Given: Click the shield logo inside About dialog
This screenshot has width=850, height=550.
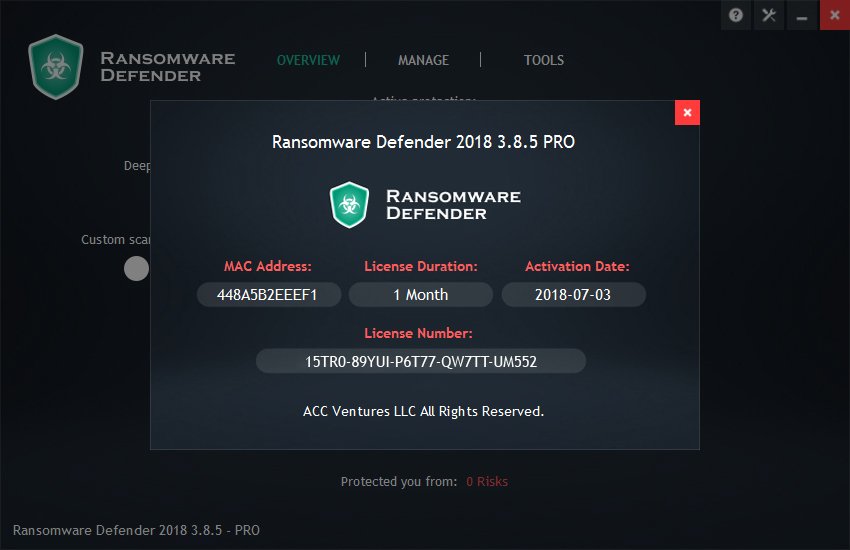Looking at the screenshot, I should point(350,205).
